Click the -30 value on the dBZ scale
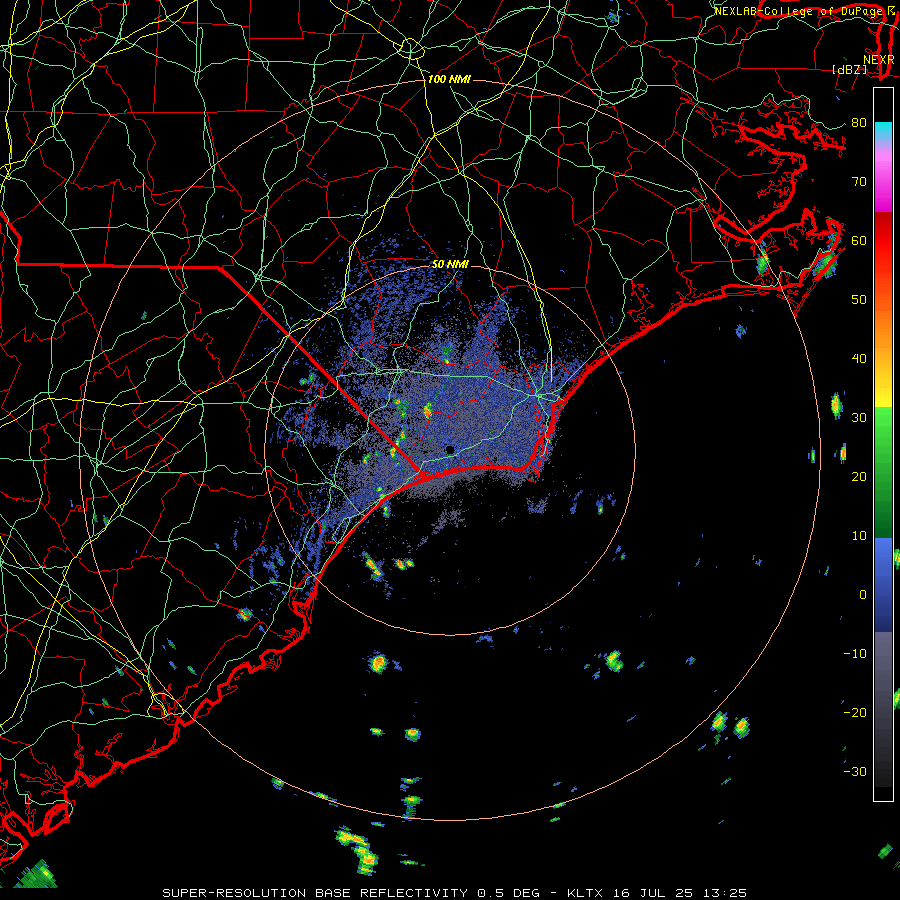The height and width of the screenshot is (900, 900). [x=855, y=772]
